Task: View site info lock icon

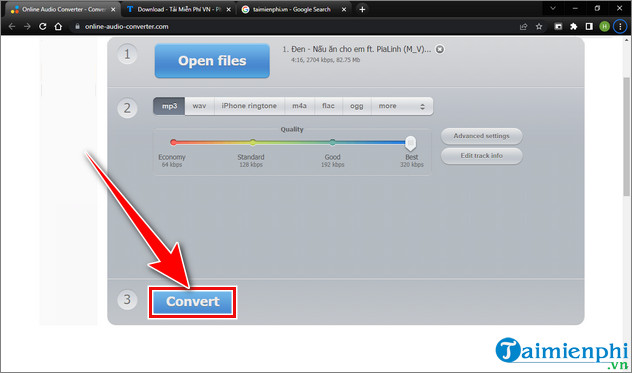Action: (77, 27)
